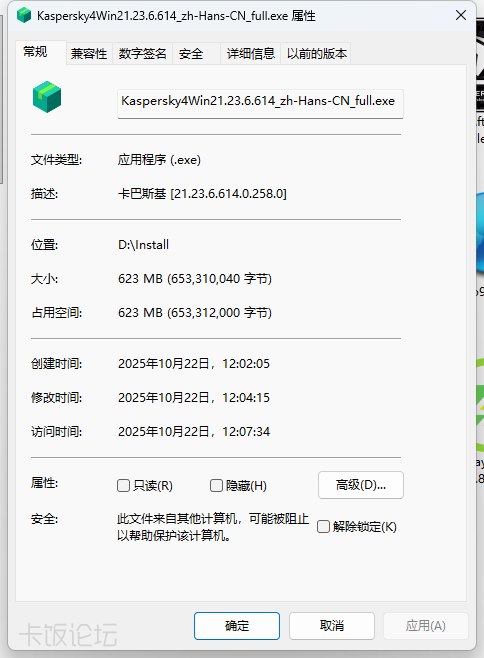The width and height of the screenshot is (484, 658).
Task: Click the 占用空间 label
Action: click(x=56, y=313)
